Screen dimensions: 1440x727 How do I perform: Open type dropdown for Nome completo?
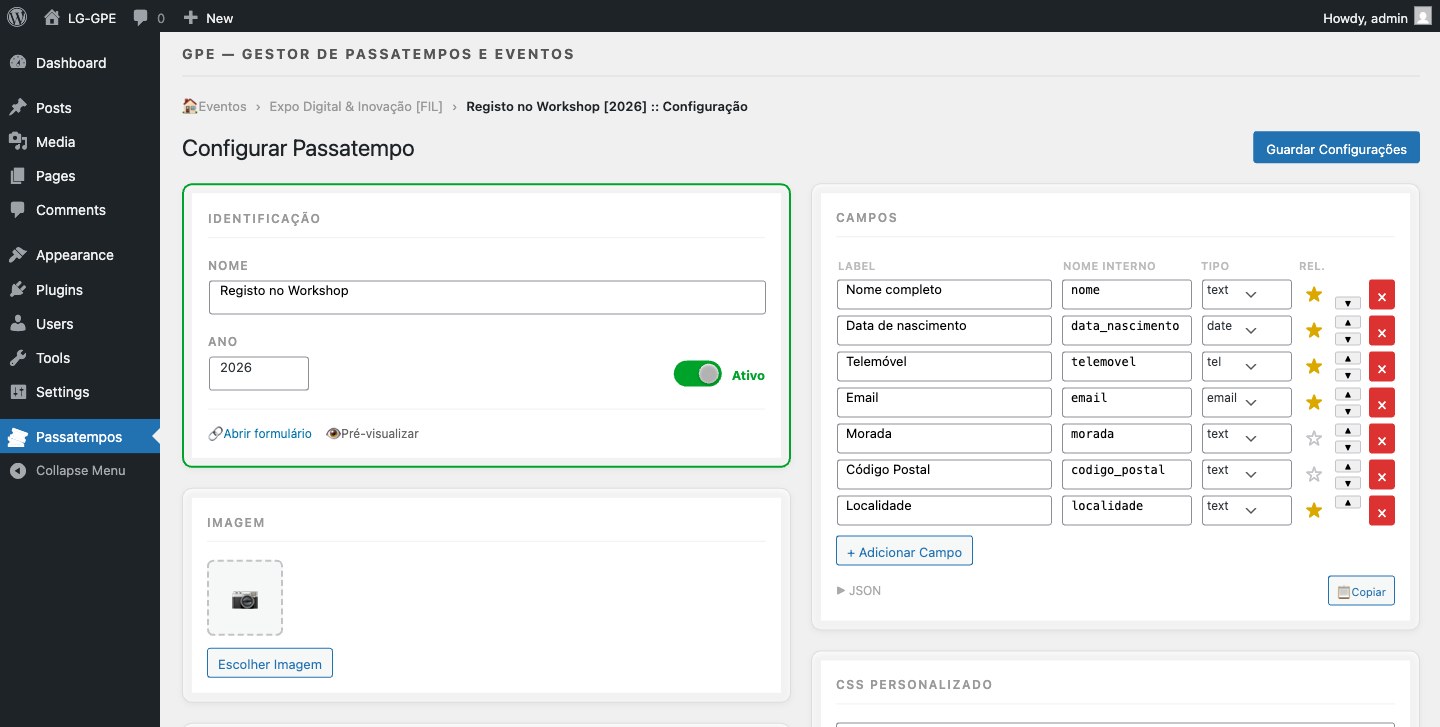tap(1246, 294)
